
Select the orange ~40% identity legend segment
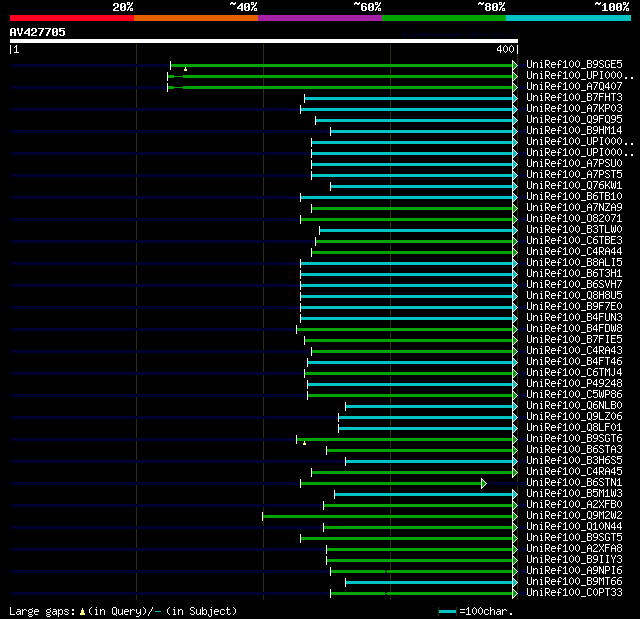[196, 18]
